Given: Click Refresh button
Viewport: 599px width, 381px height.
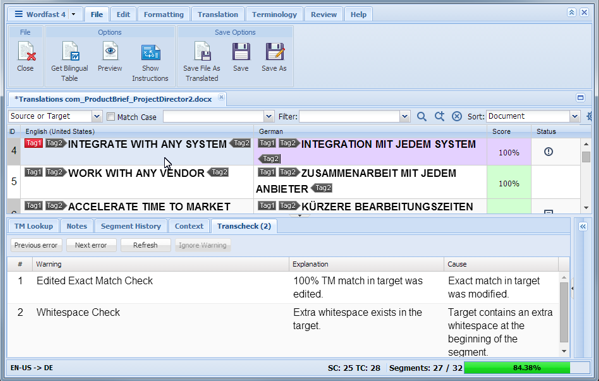Looking at the screenshot, I should (145, 245).
